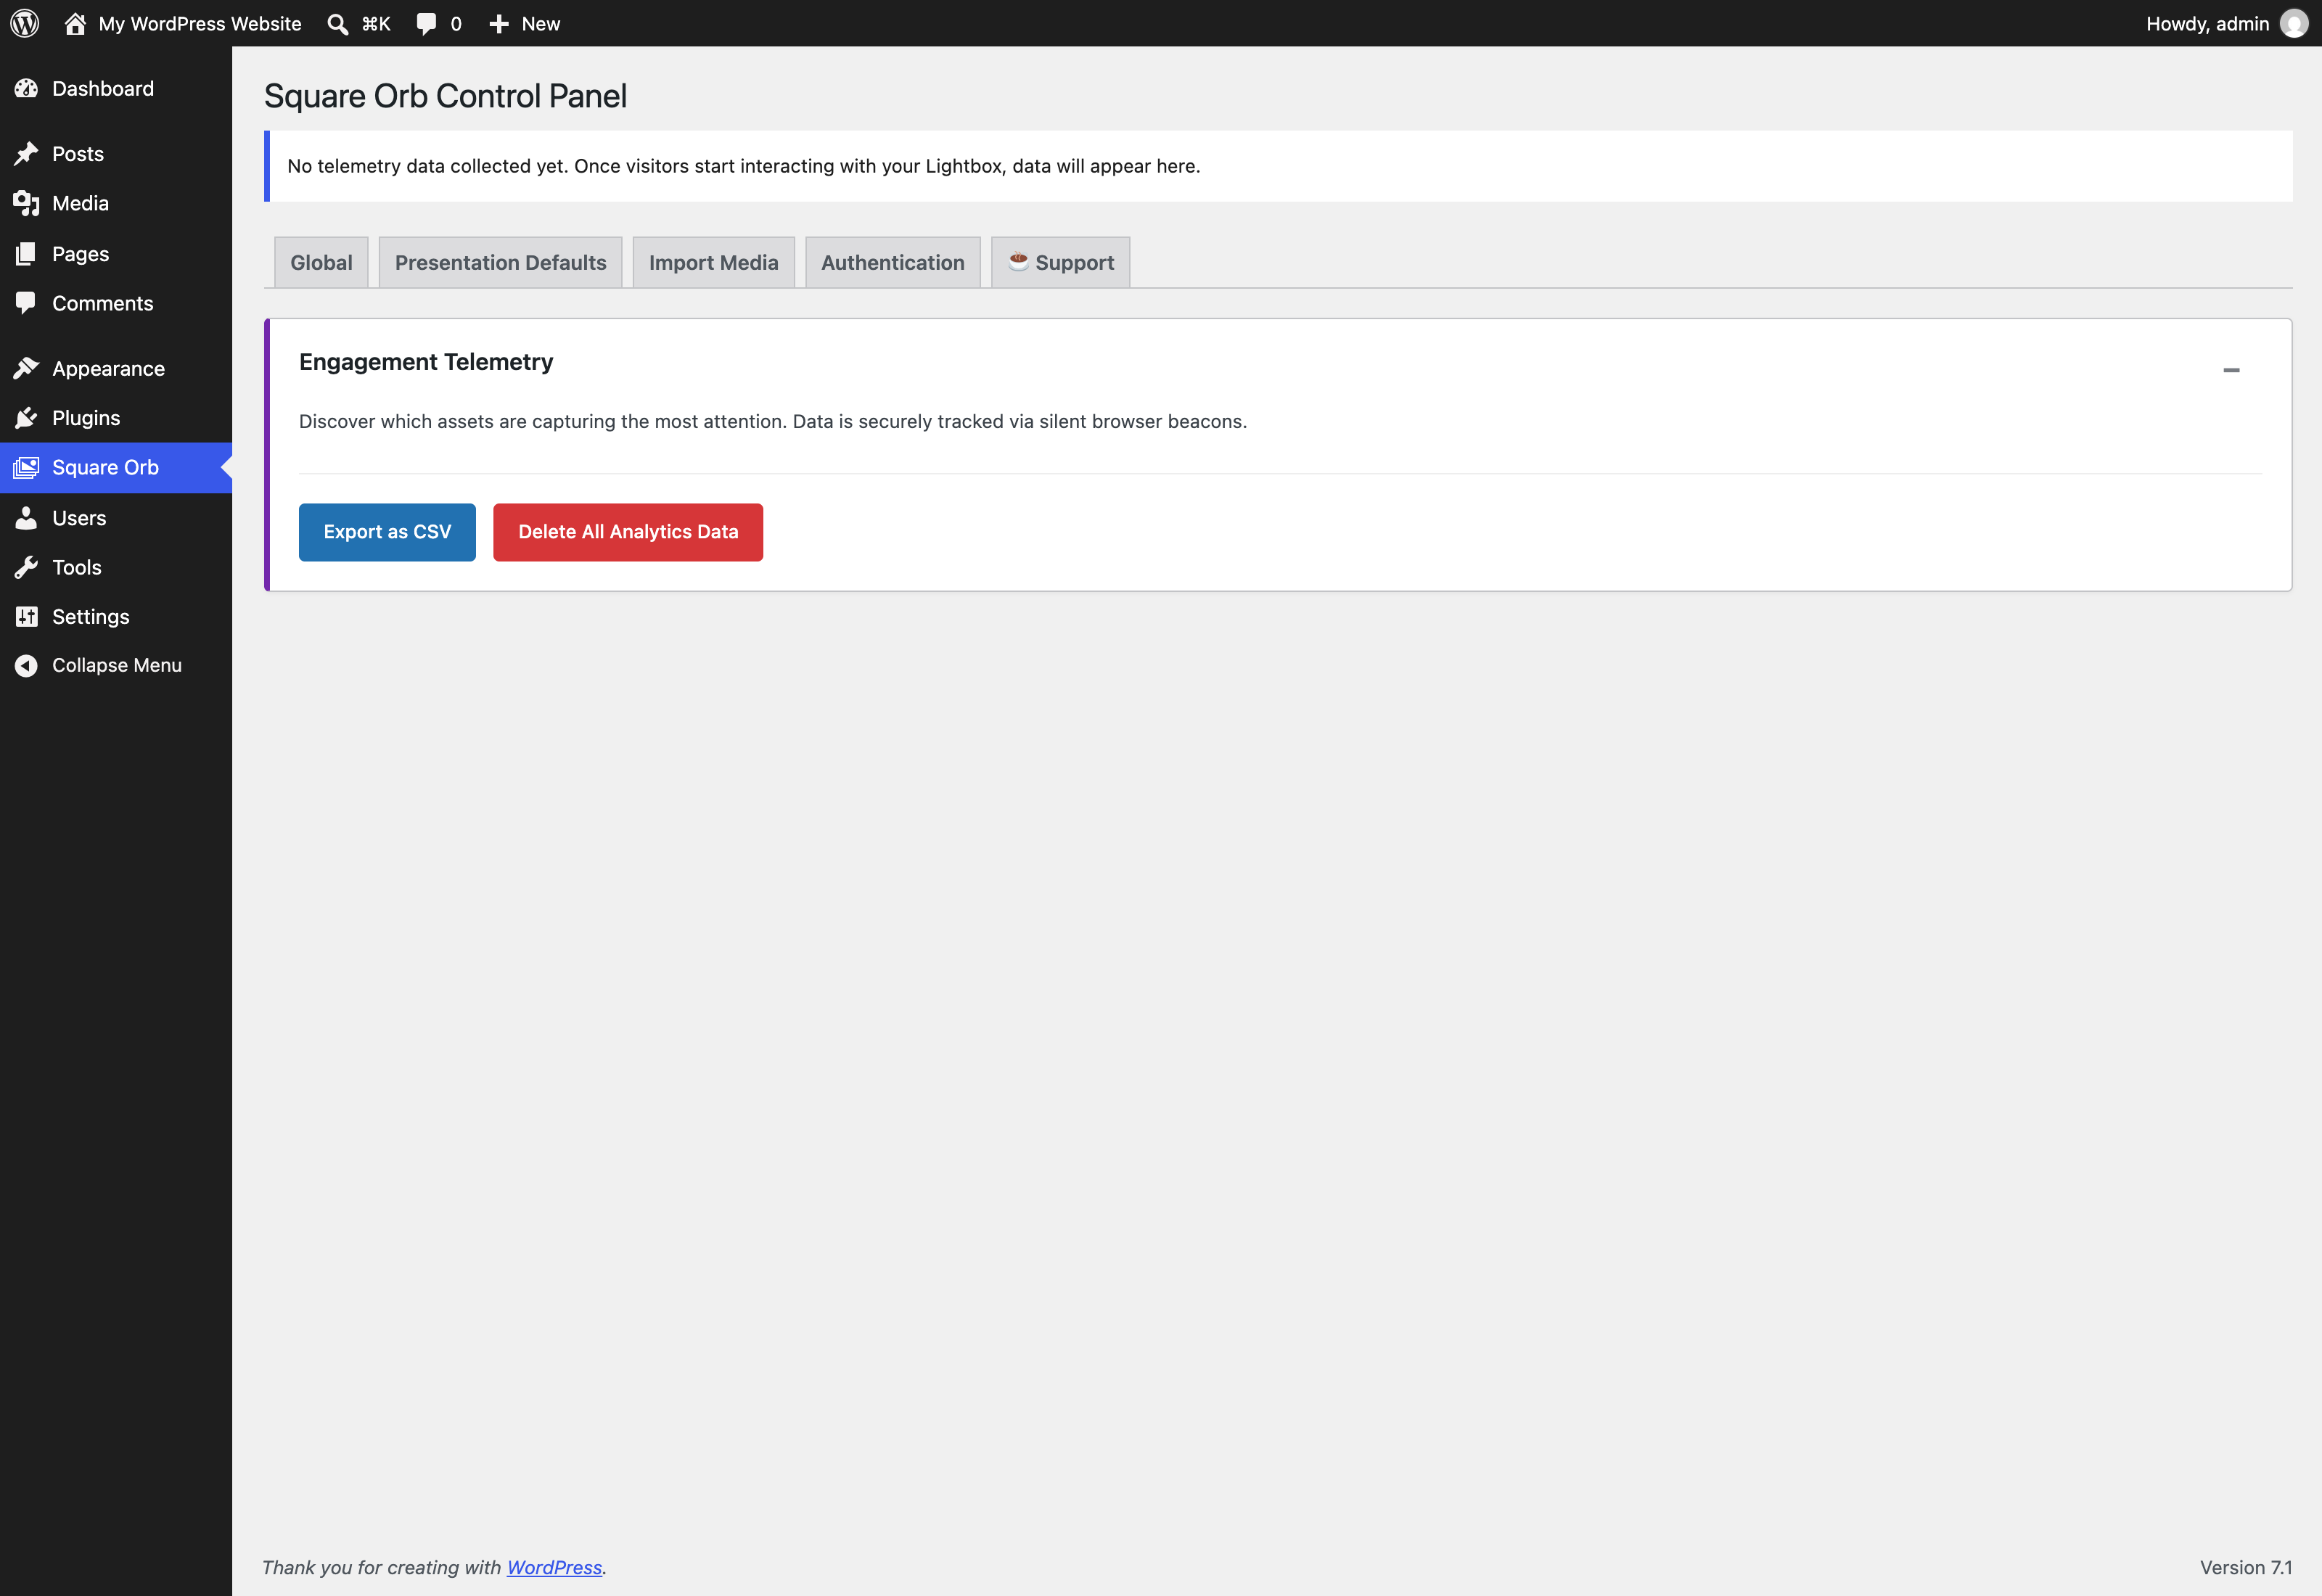2322x1596 pixels.
Task: Click the Collapse Menu arrow icon
Action: click(x=26, y=665)
